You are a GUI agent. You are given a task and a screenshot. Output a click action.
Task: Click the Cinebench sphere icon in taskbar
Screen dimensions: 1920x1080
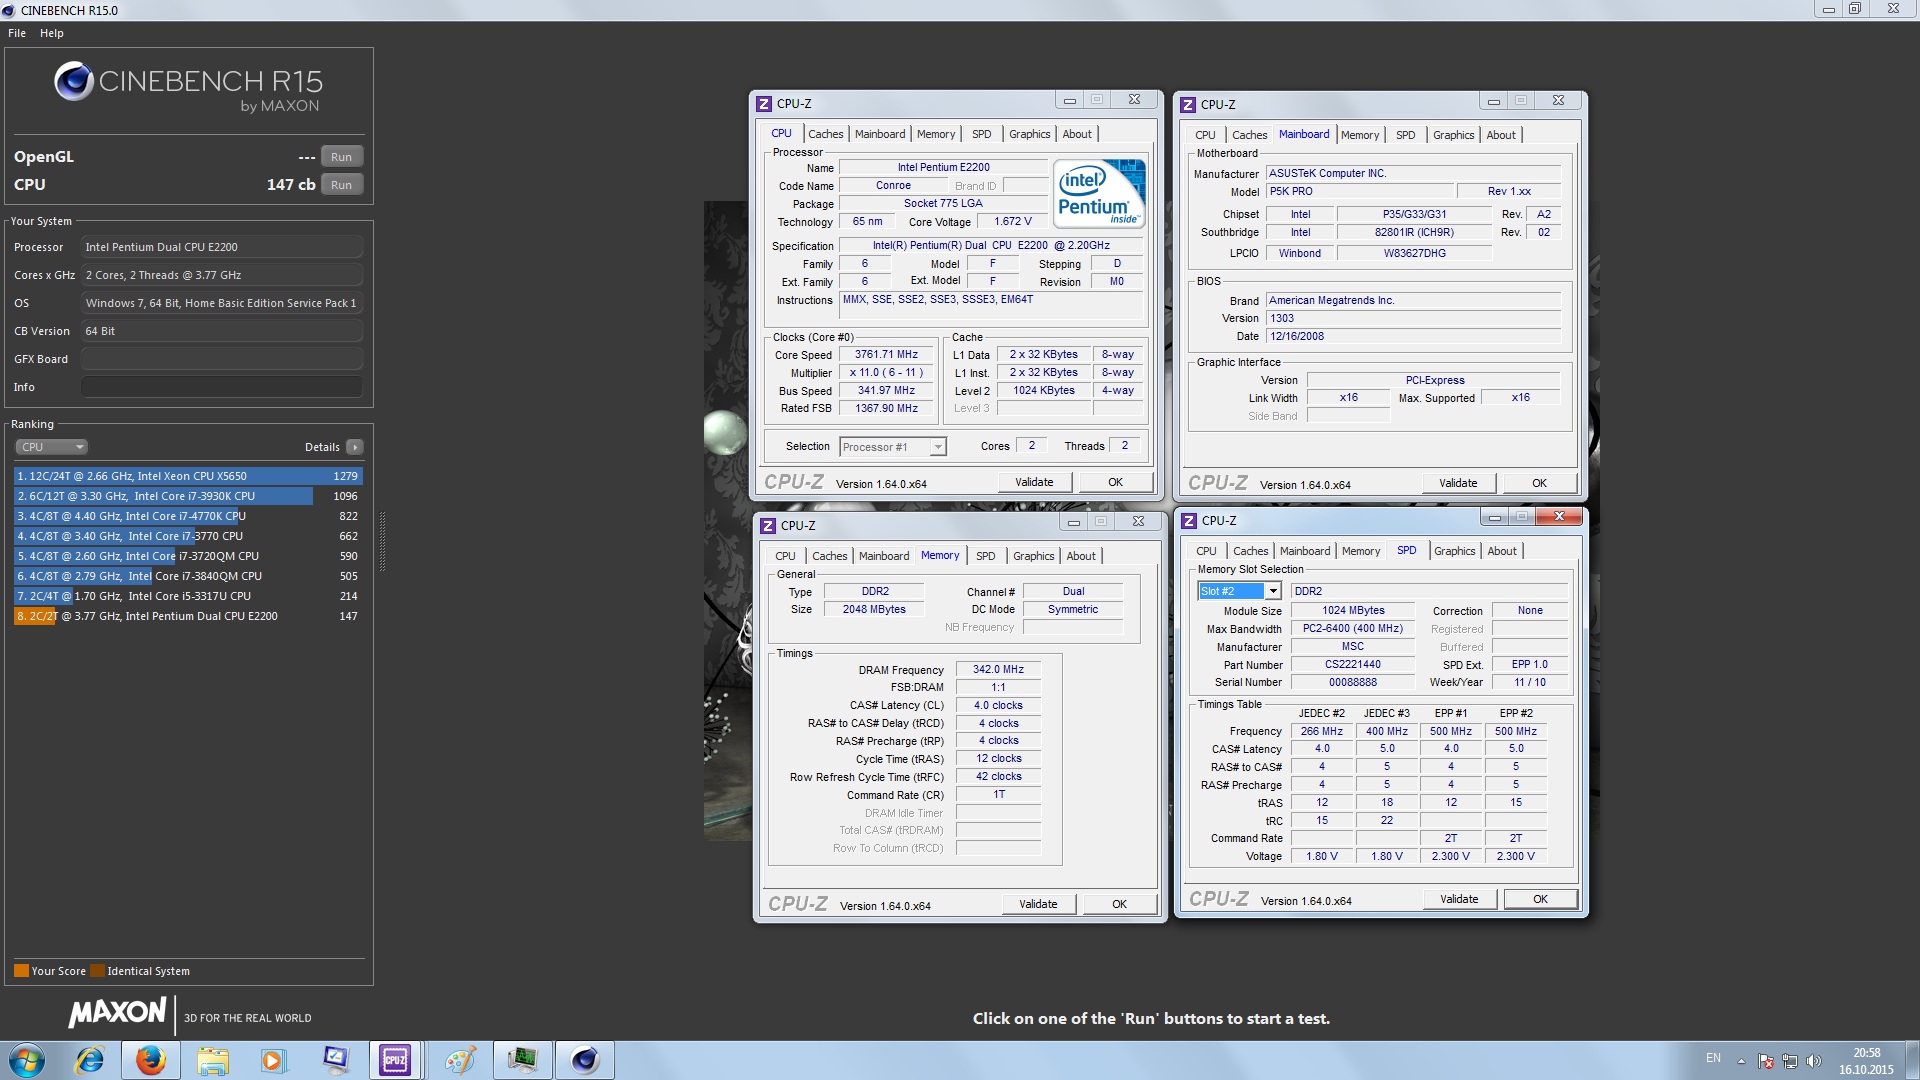585,1060
